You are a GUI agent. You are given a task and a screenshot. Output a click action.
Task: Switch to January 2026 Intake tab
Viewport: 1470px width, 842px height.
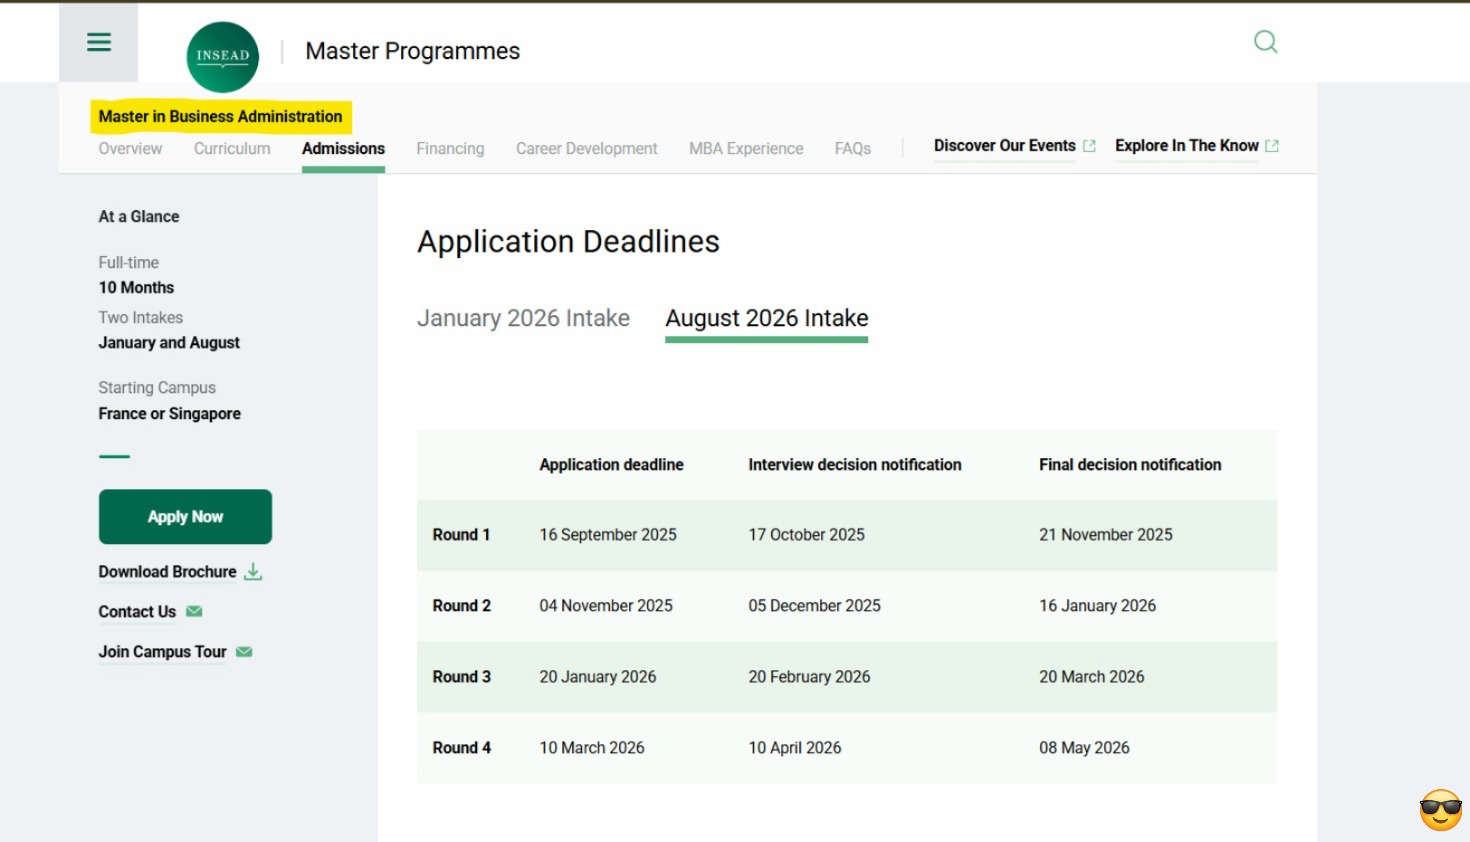click(x=523, y=318)
